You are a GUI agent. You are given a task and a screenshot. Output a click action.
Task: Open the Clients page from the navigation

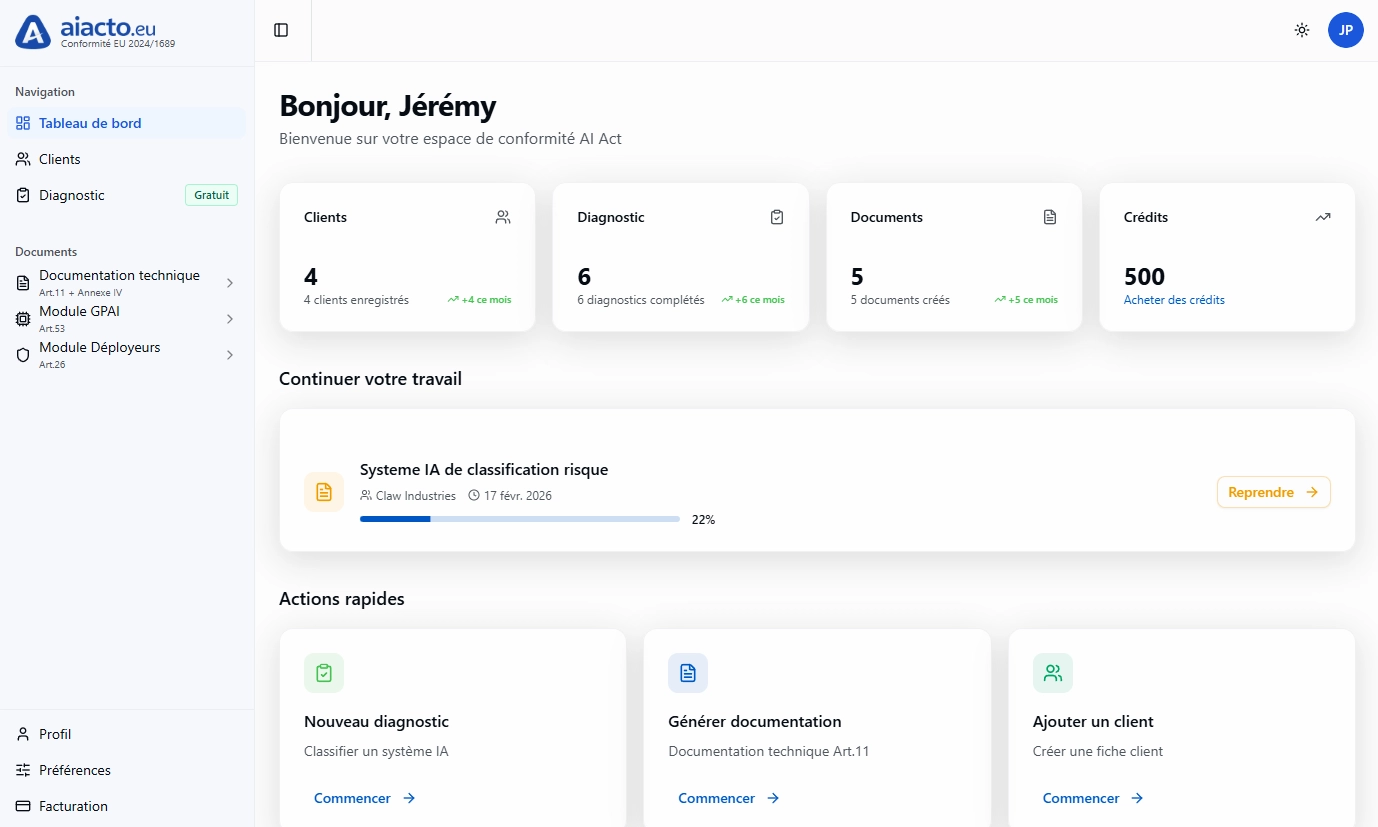[x=60, y=159]
